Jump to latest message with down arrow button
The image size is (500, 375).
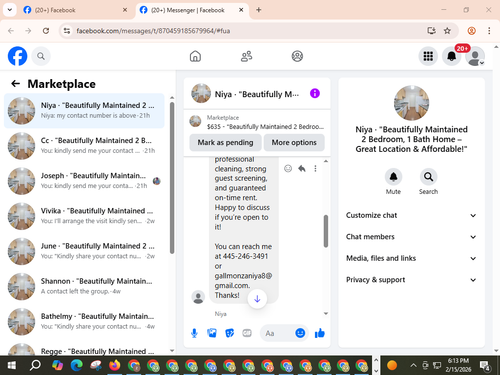tap(257, 299)
